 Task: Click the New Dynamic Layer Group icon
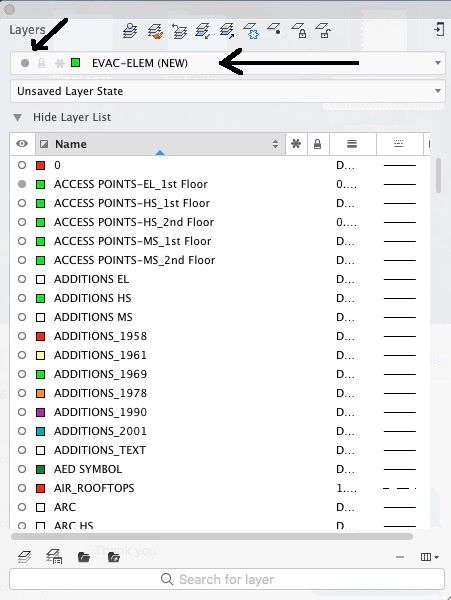114,557
